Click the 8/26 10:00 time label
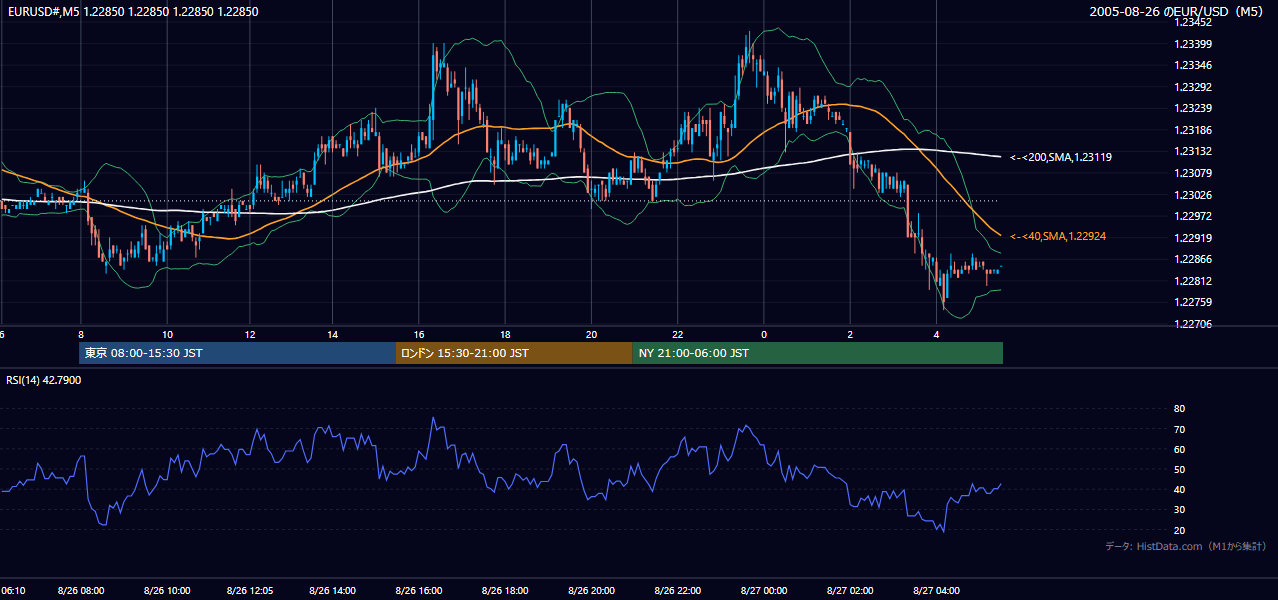The height and width of the screenshot is (600, 1278). point(168,591)
